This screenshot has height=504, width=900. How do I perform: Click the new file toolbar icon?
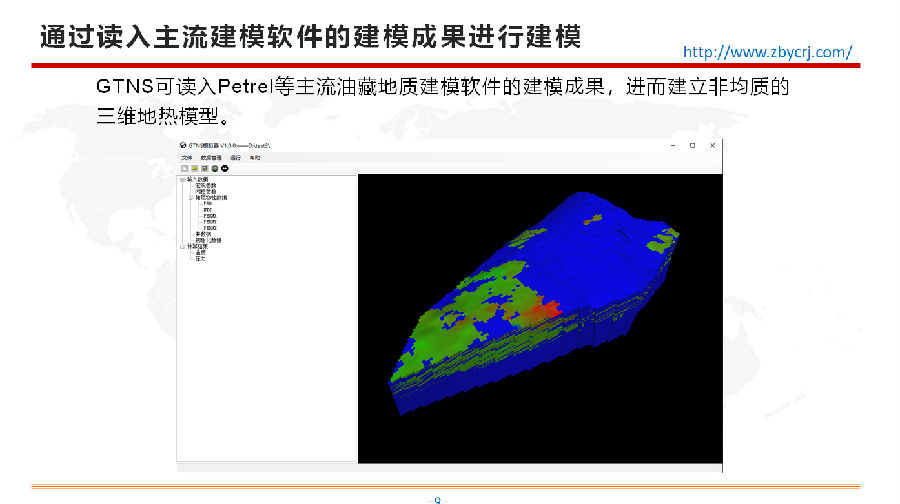click(184, 168)
